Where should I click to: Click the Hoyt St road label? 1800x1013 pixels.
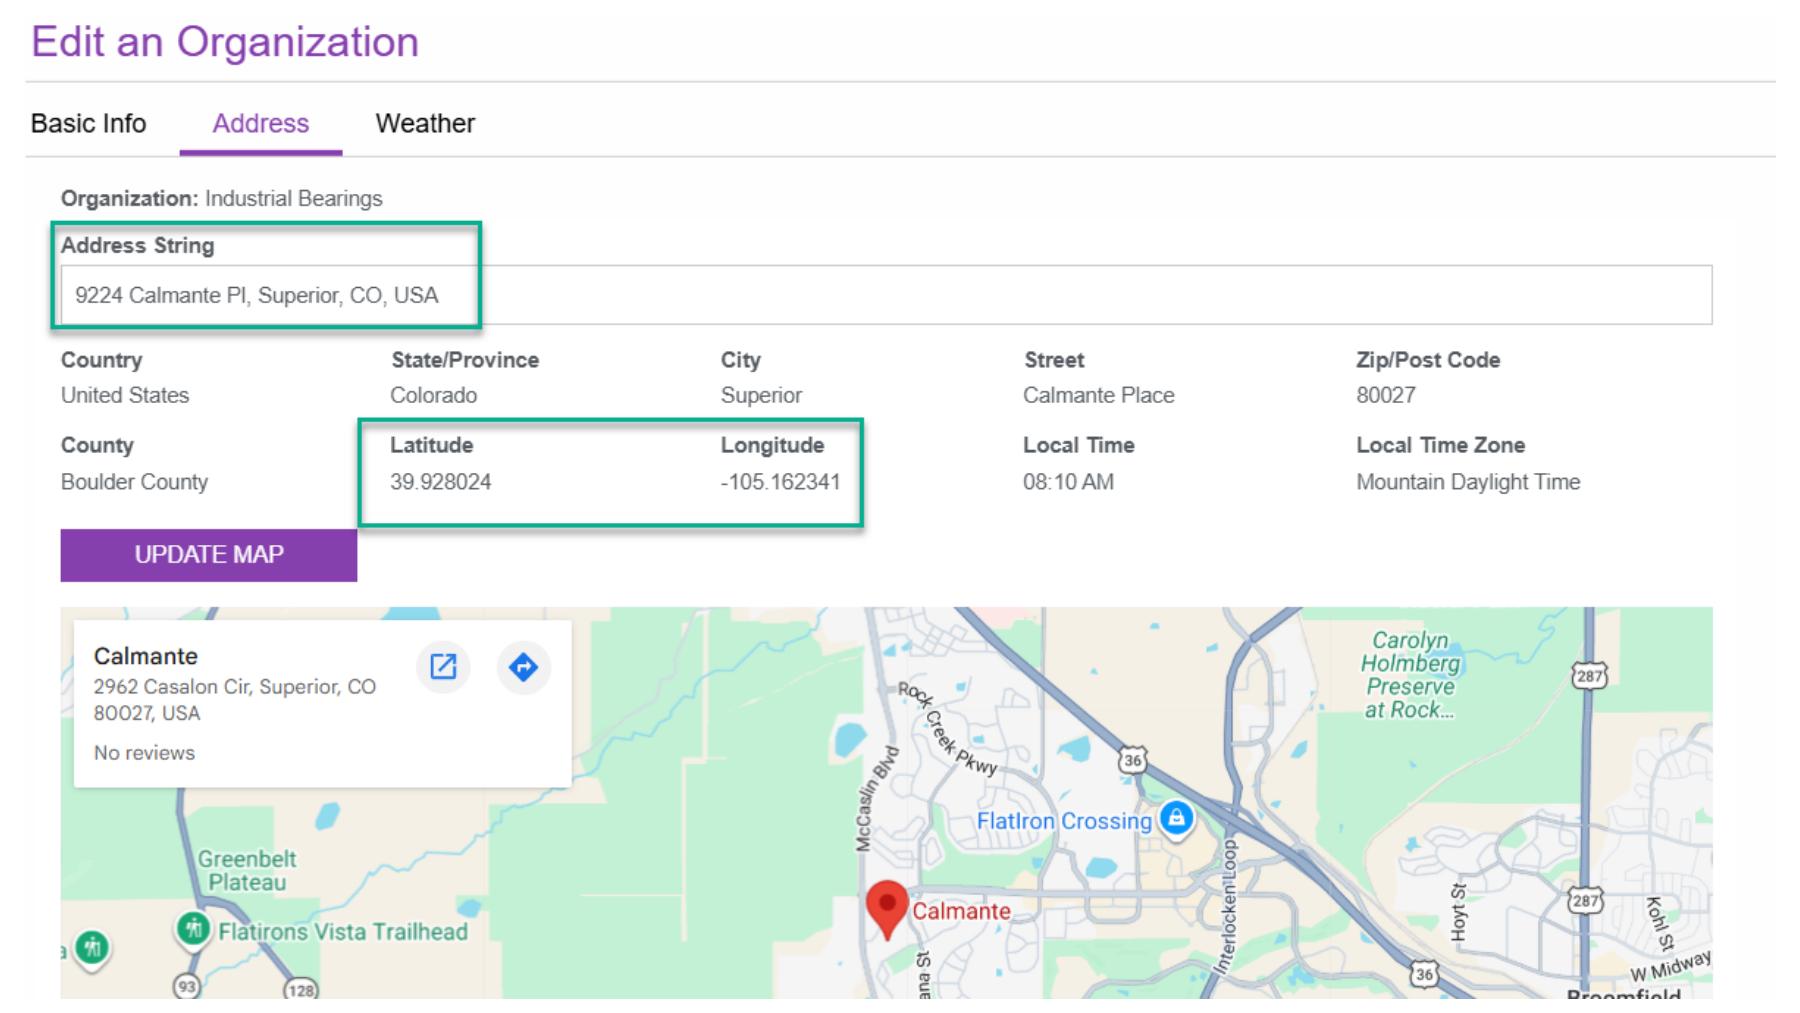(1459, 912)
